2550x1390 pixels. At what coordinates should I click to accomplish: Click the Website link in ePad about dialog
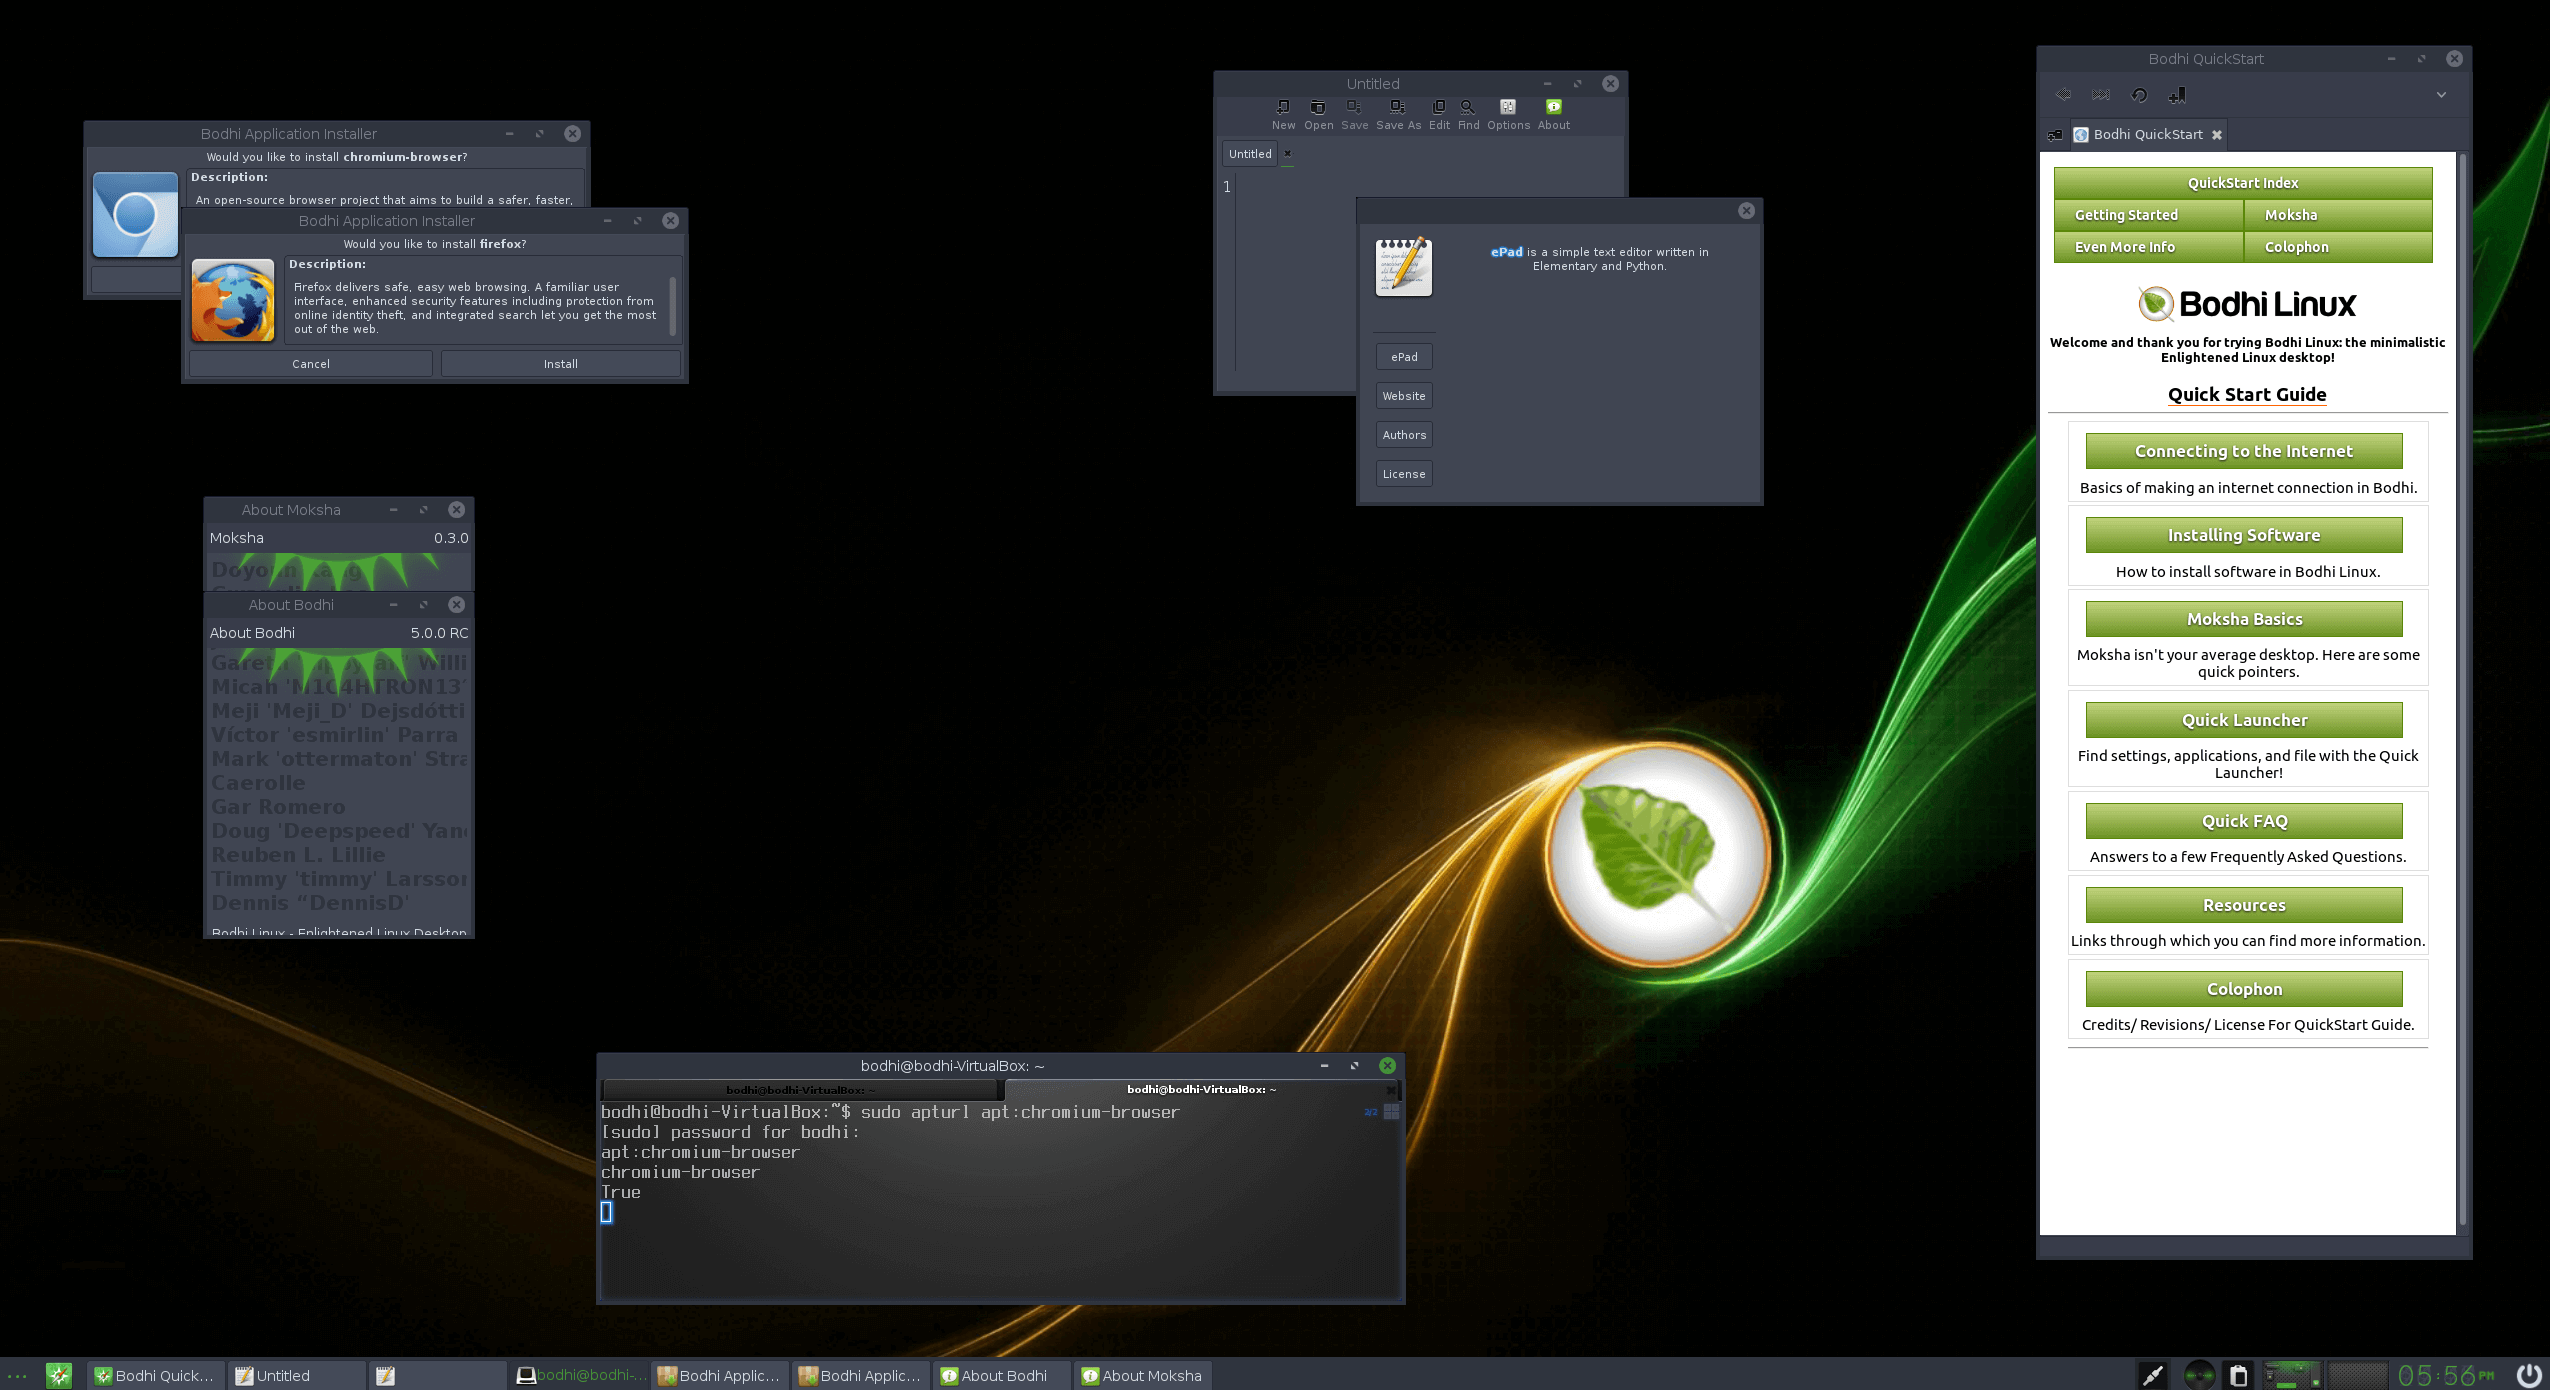point(1403,395)
